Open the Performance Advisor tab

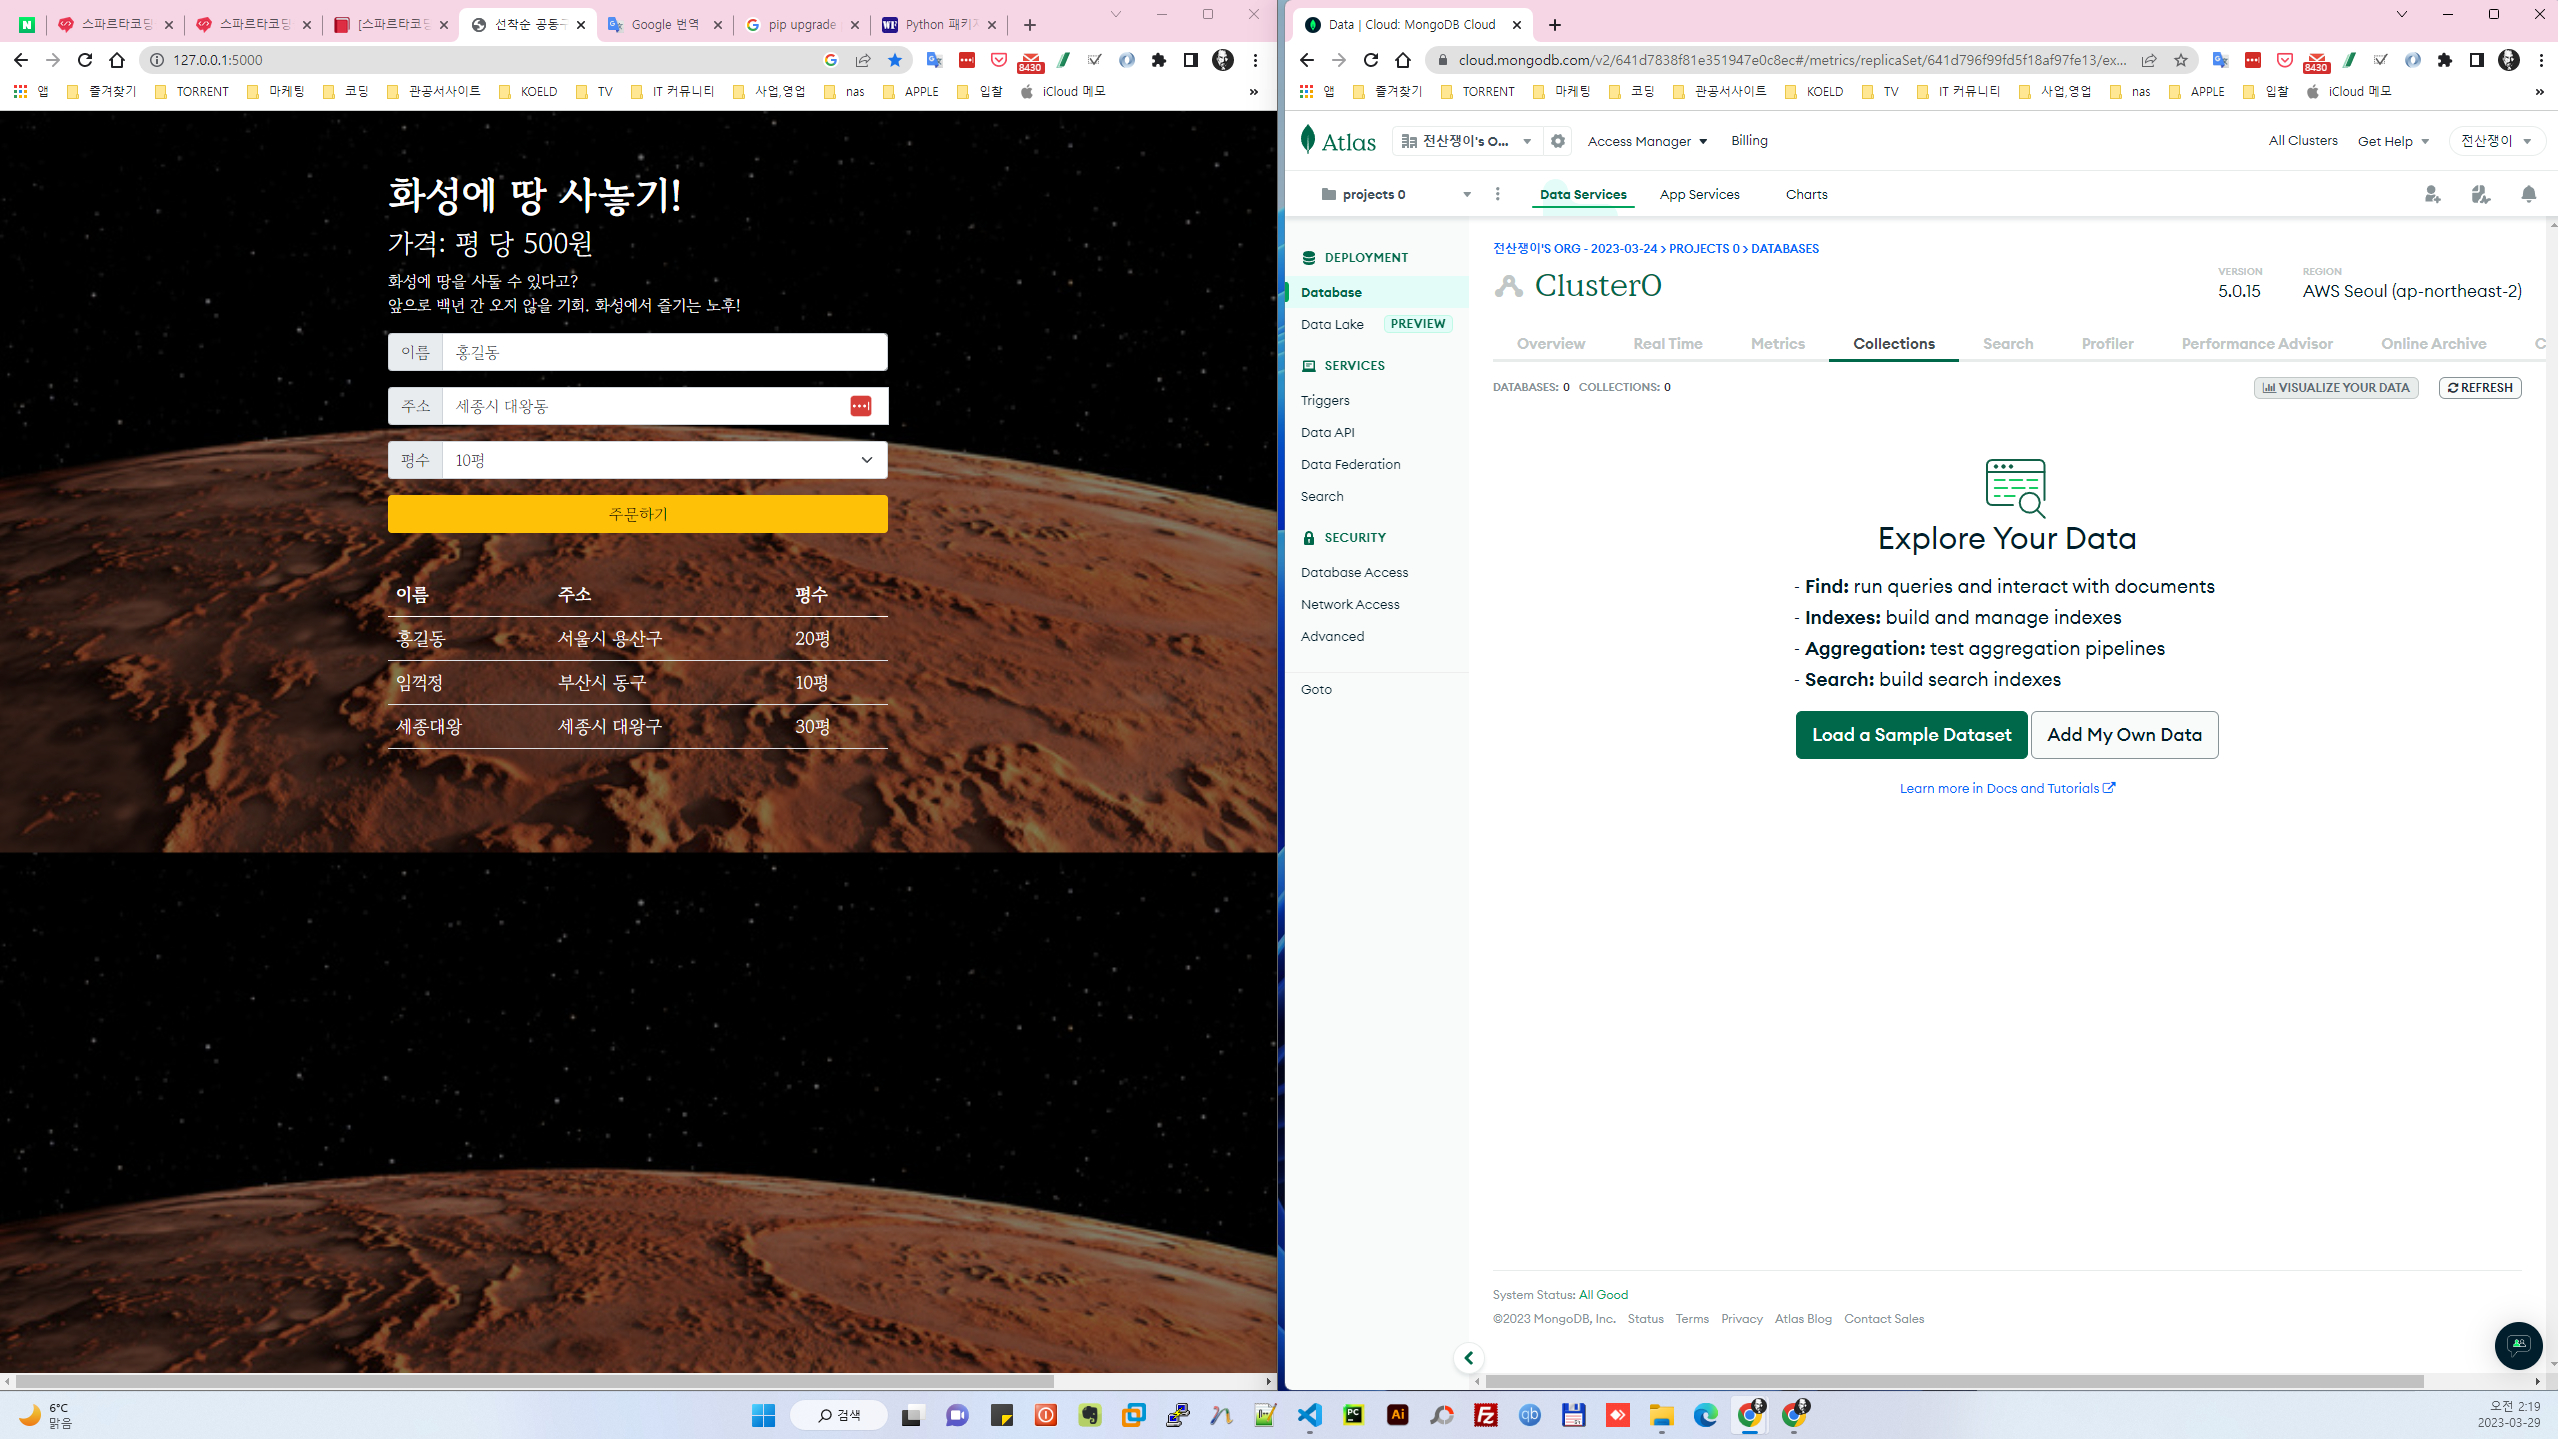click(x=2256, y=344)
